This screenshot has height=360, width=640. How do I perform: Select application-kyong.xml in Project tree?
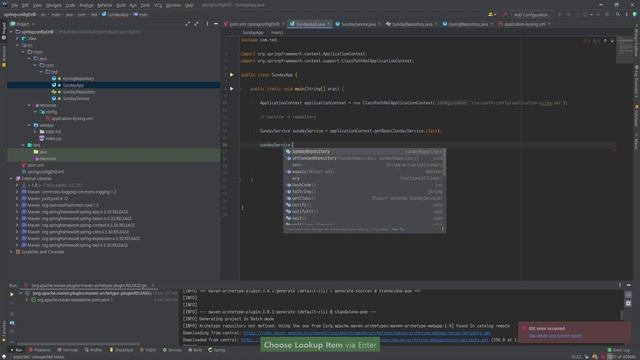(x=69, y=118)
